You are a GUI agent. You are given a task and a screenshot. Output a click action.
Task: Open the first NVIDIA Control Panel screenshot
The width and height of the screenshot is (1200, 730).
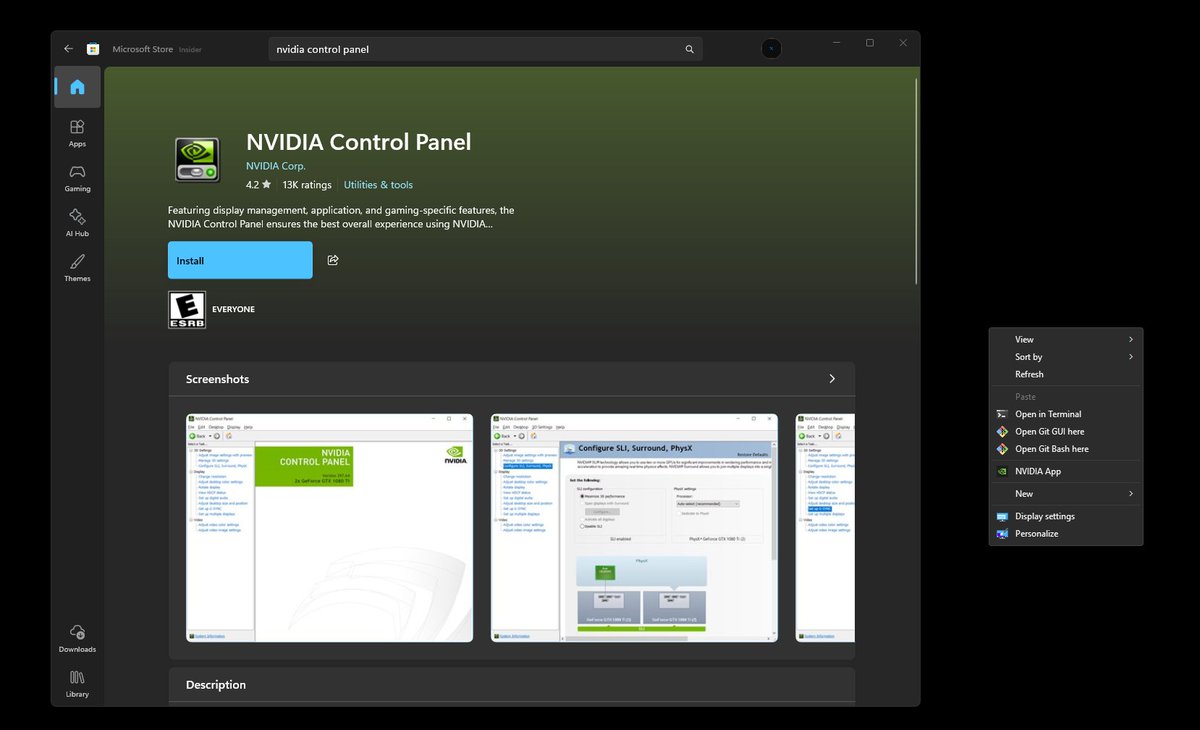(330, 527)
